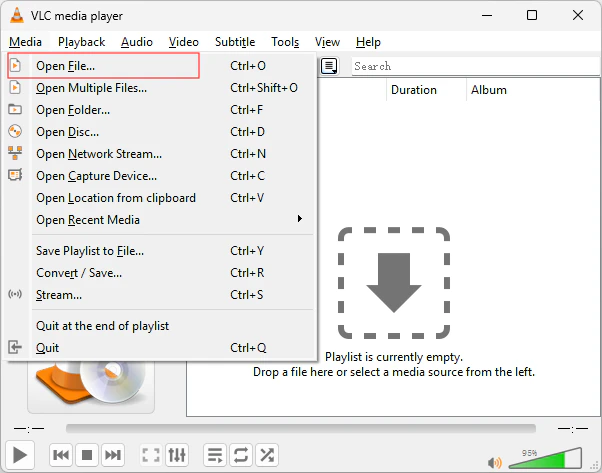This screenshot has width=602, height=473.
Task: Open the Help menu
Action: pyautogui.click(x=368, y=41)
